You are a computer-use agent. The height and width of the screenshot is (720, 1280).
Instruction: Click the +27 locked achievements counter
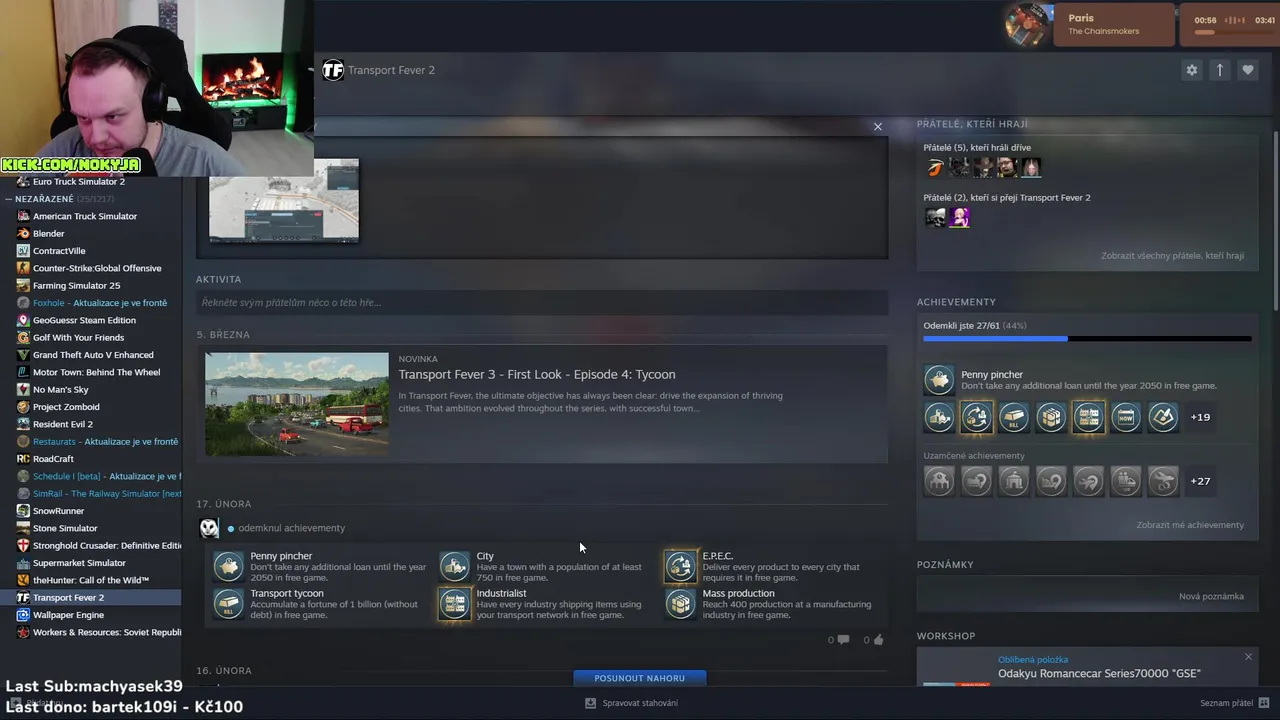coord(1200,481)
